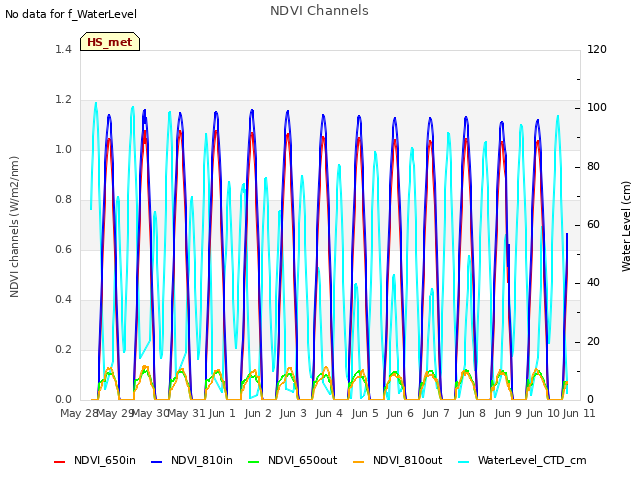Click the blue NDVI_810in legend swatch

157,462
